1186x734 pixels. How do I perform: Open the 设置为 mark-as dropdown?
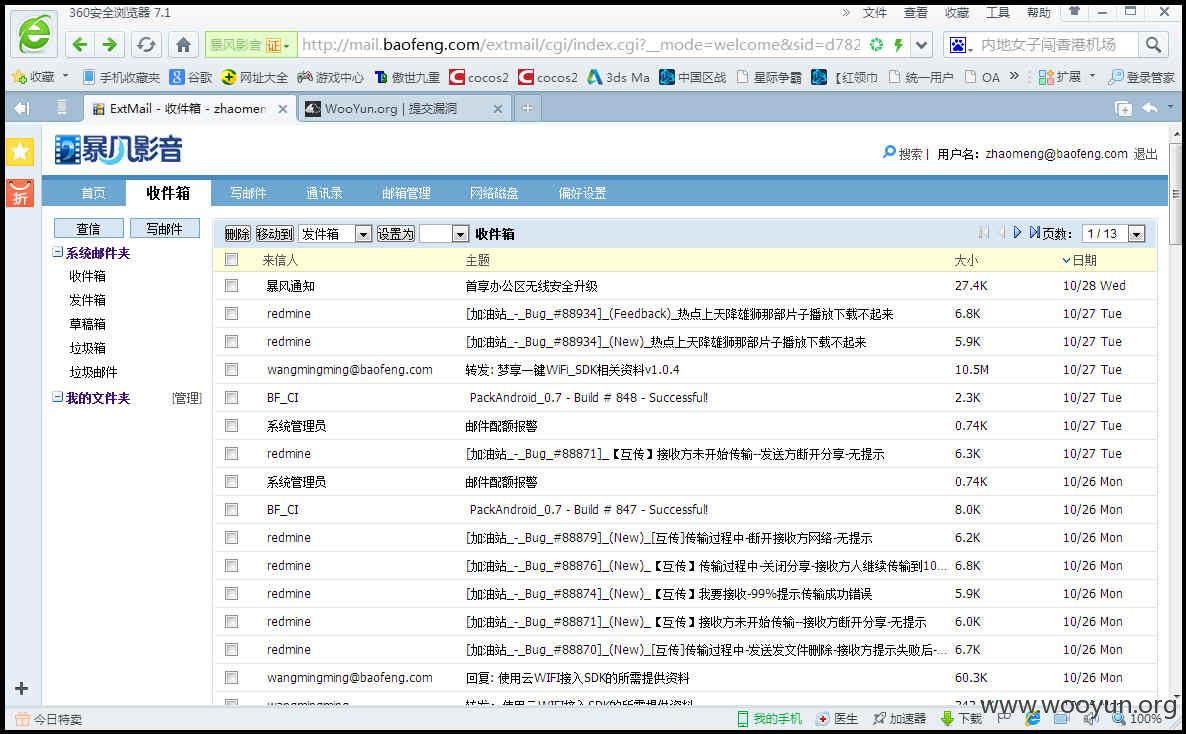coord(445,234)
